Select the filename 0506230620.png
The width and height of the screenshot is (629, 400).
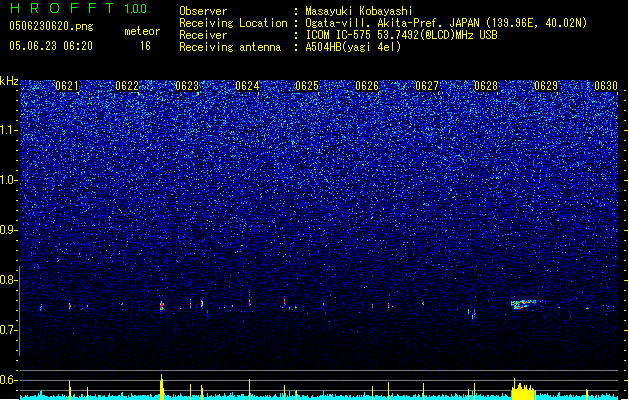[51, 27]
